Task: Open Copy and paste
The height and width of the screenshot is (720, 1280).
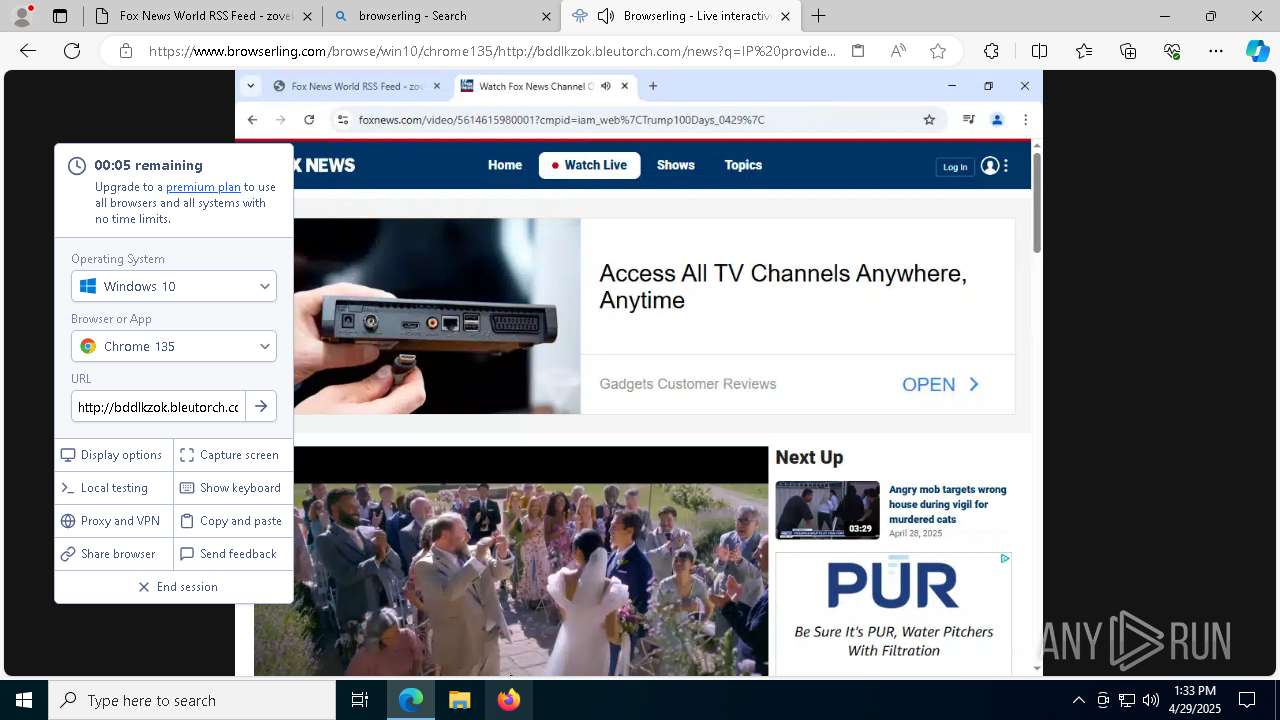Action: click(232, 521)
